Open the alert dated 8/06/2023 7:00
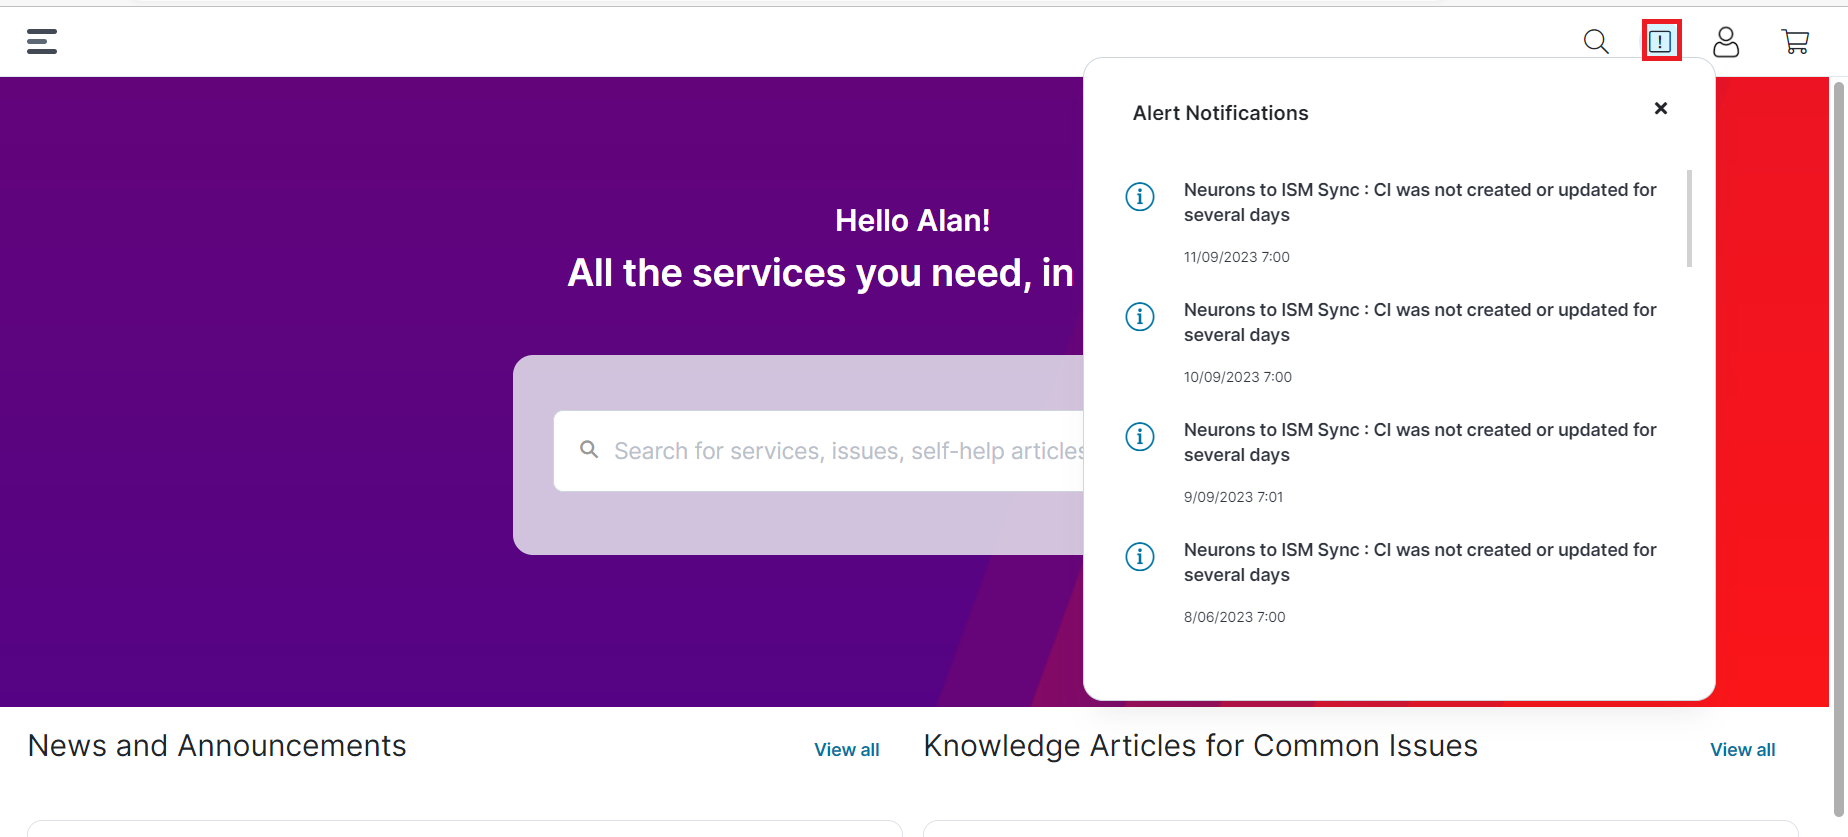Viewport: 1848px width, 837px height. click(x=1420, y=562)
